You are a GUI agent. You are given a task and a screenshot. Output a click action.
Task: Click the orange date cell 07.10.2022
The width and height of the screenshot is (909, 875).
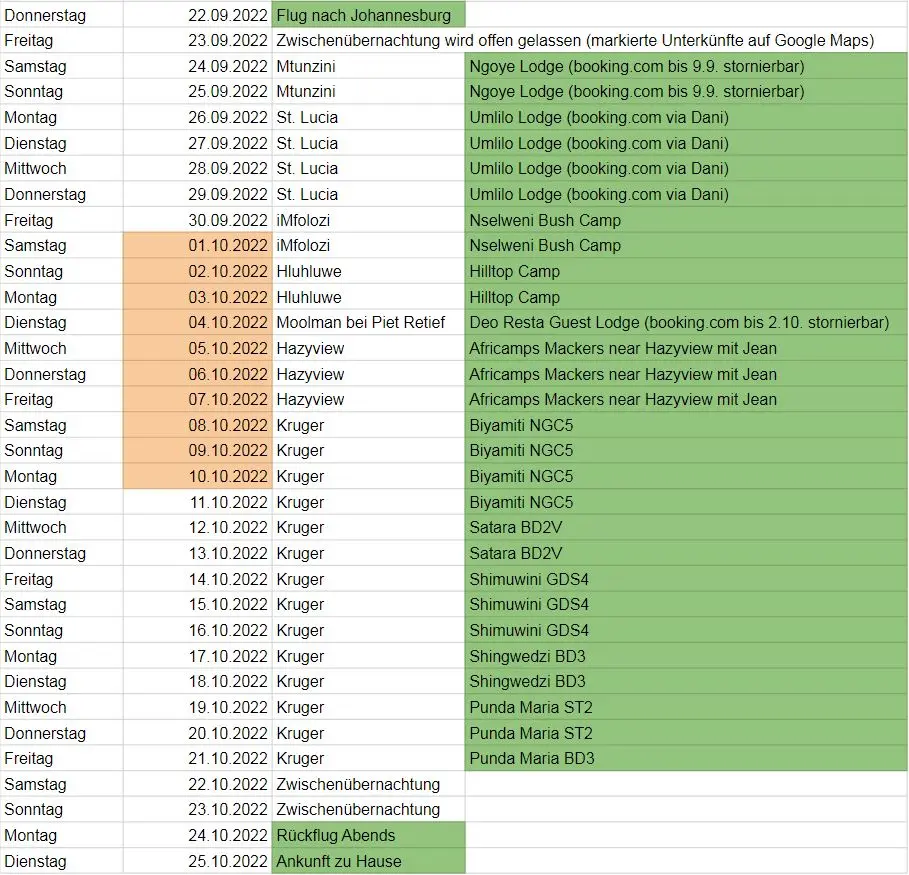[198, 399]
